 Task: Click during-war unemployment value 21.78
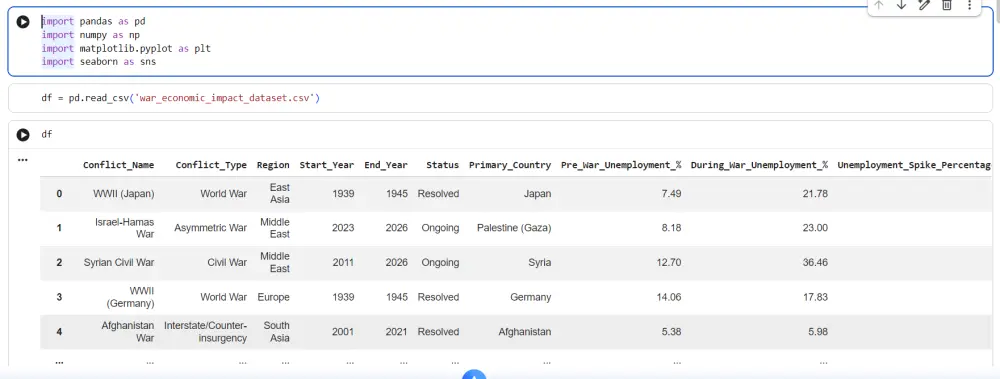pos(815,193)
